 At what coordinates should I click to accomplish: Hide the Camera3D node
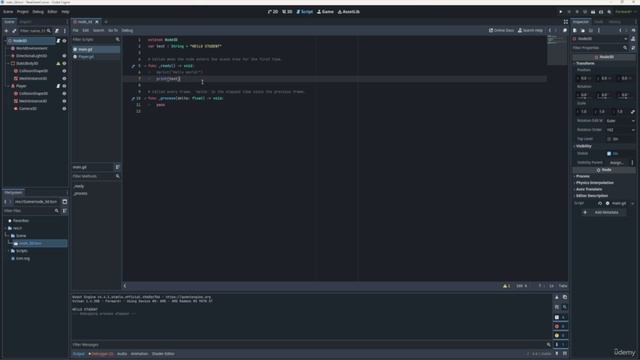pyautogui.click(x=64, y=109)
